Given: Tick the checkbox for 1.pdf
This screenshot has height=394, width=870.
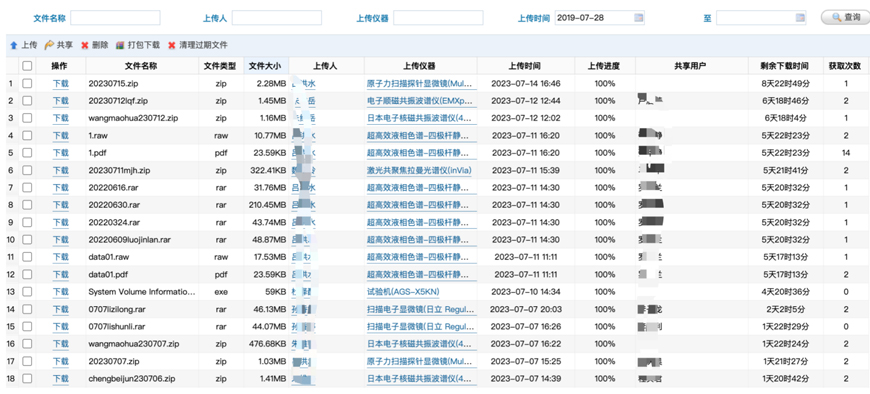Looking at the screenshot, I should (x=27, y=153).
